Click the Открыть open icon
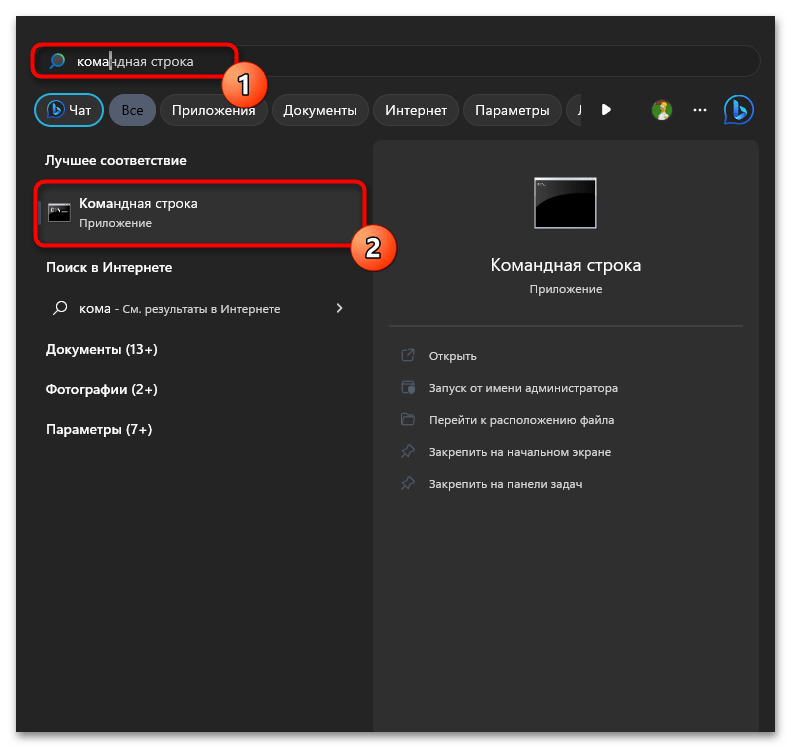Image resolution: width=791 pixels, height=748 pixels. [x=408, y=355]
